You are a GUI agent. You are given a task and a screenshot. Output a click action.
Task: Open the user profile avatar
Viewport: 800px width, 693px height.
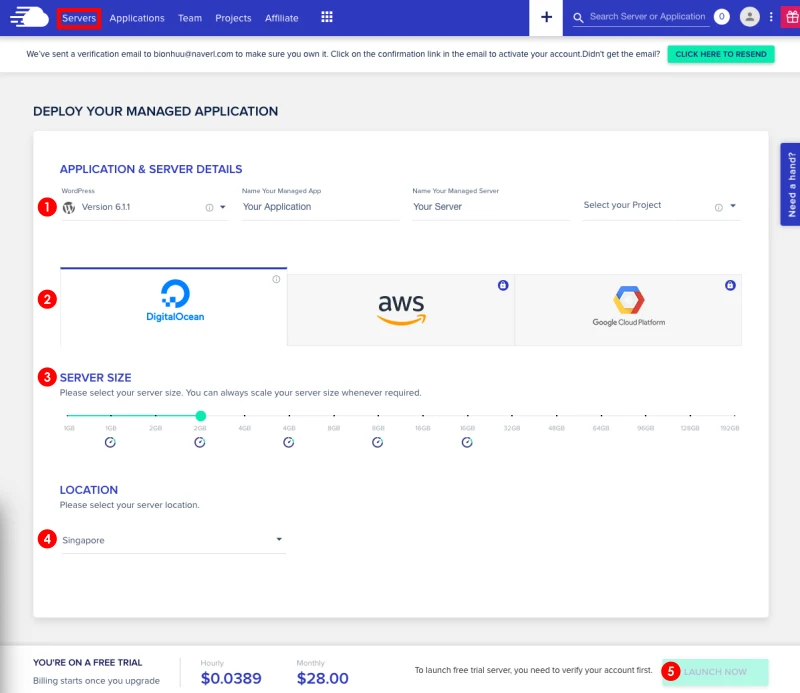[x=749, y=17]
